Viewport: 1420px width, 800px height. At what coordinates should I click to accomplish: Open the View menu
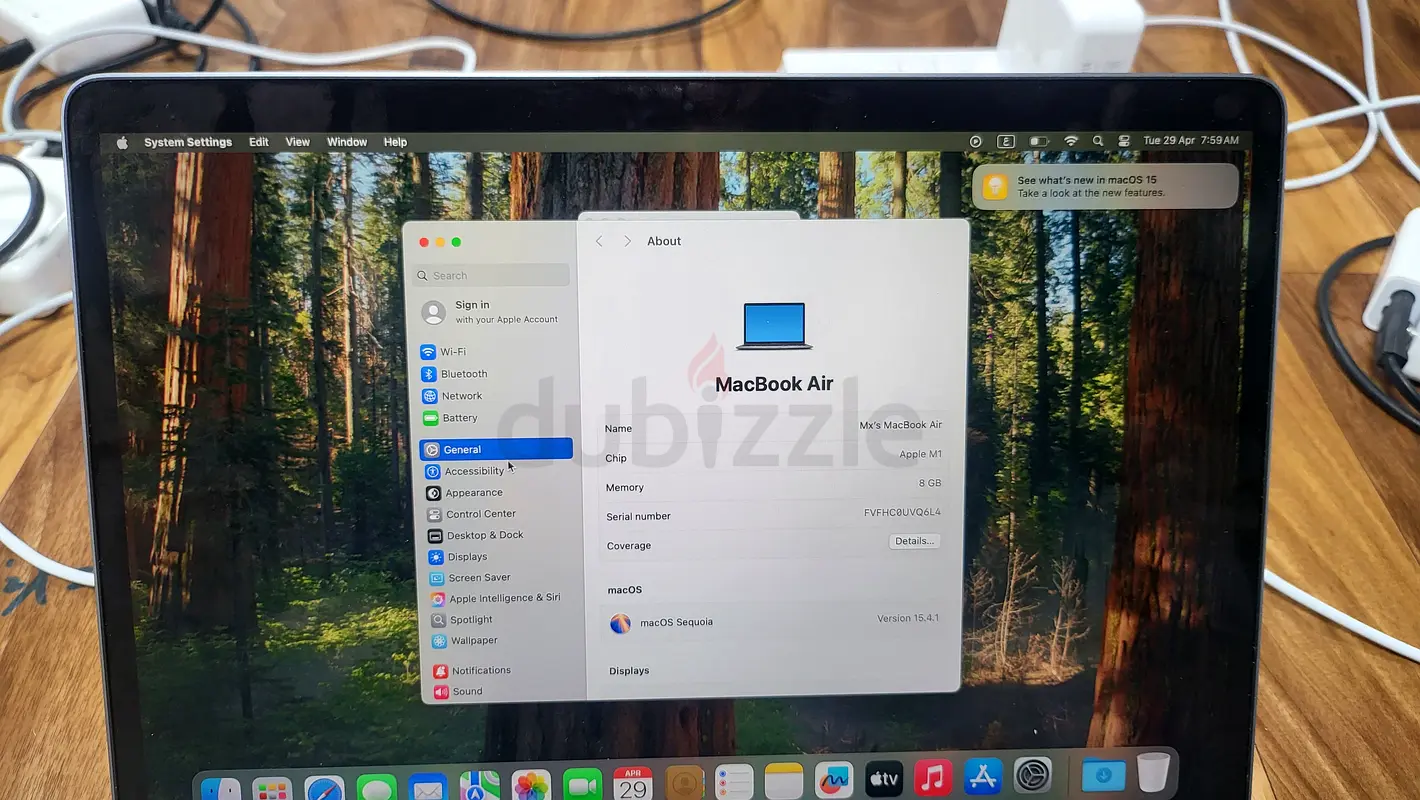pyautogui.click(x=298, y=142)
